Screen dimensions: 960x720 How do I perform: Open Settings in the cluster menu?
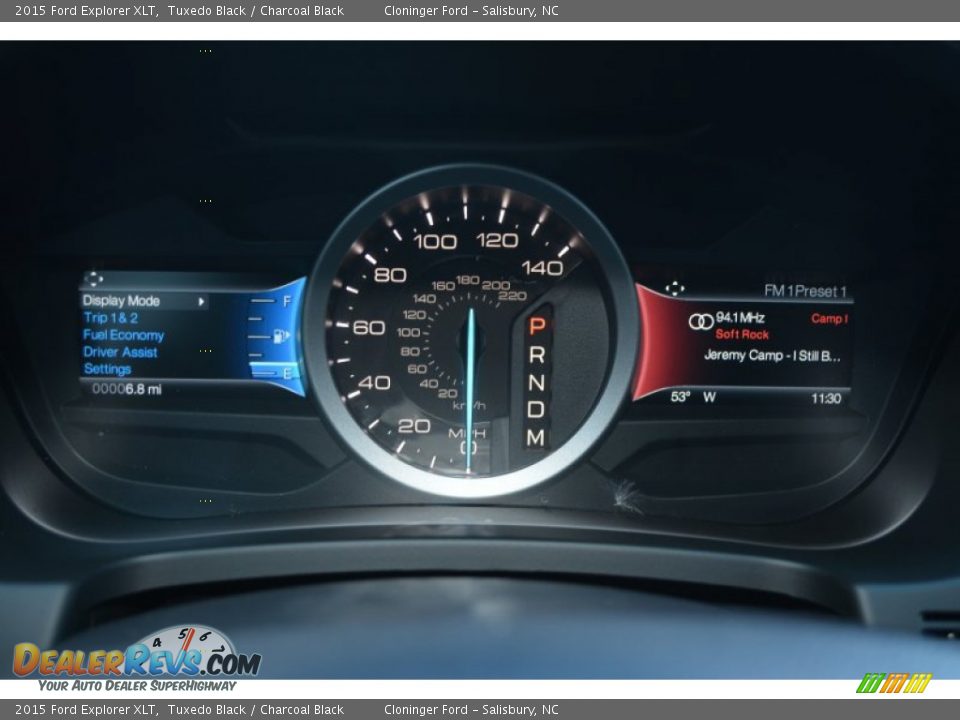[107, 369]
